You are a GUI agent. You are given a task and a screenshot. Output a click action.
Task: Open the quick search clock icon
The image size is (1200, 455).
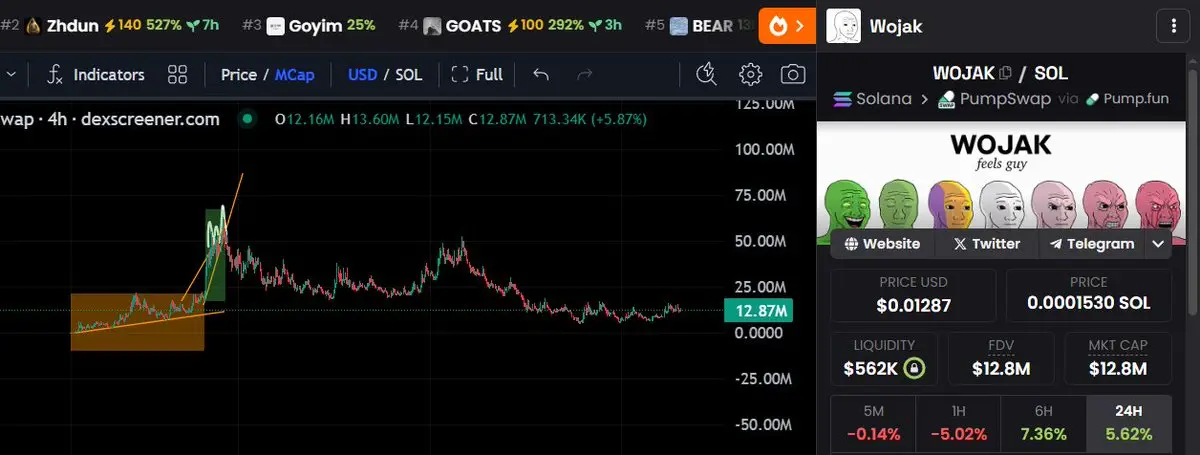coord(706,74)
